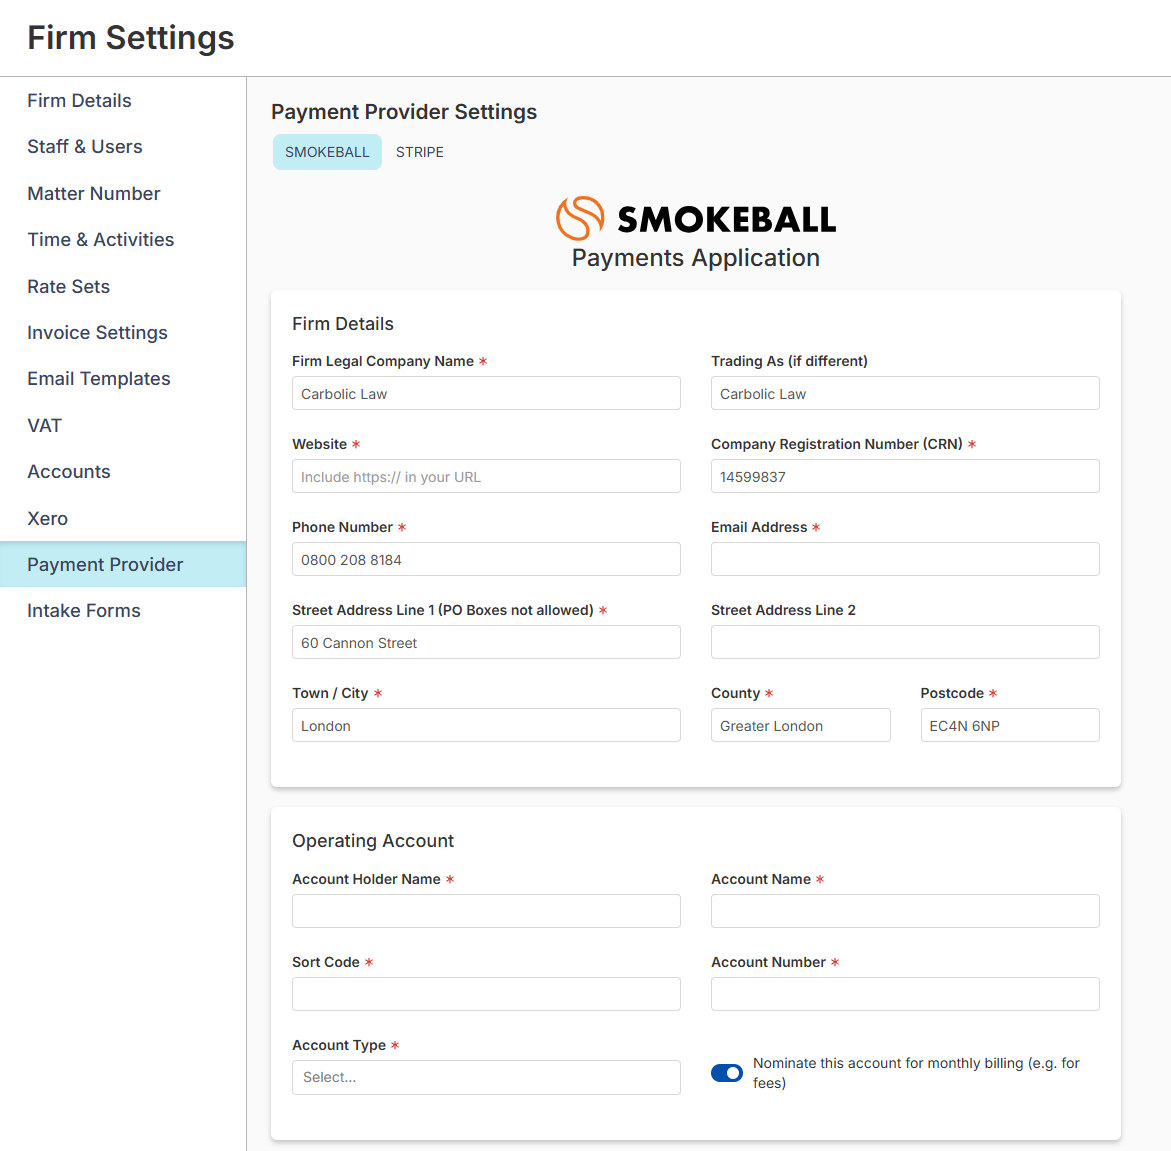Click the Street Address Line 2 field
The height and width of the screenshot is (1151, 1171).
[x=905, y=642]
